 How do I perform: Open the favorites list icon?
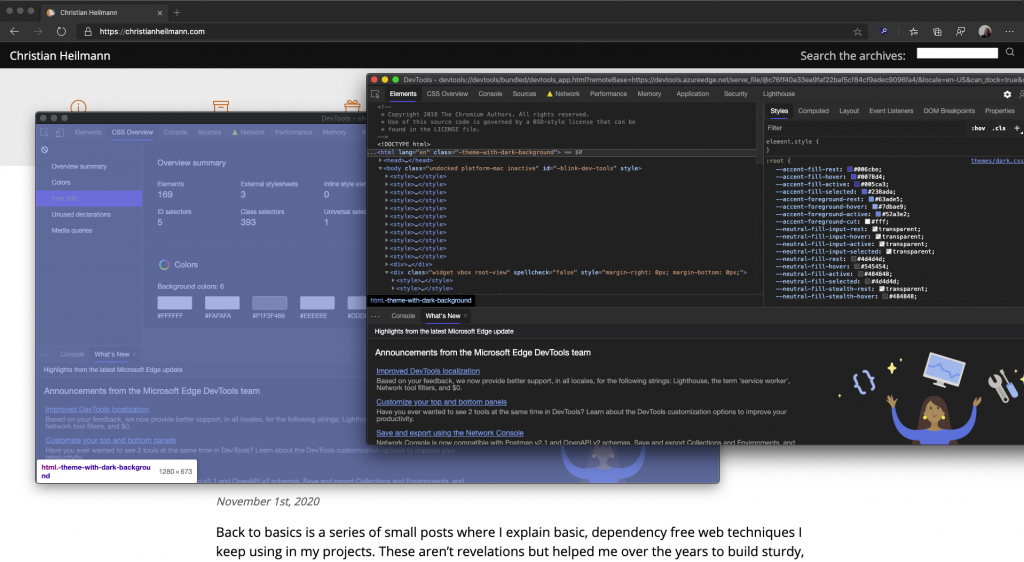[914, 31]
